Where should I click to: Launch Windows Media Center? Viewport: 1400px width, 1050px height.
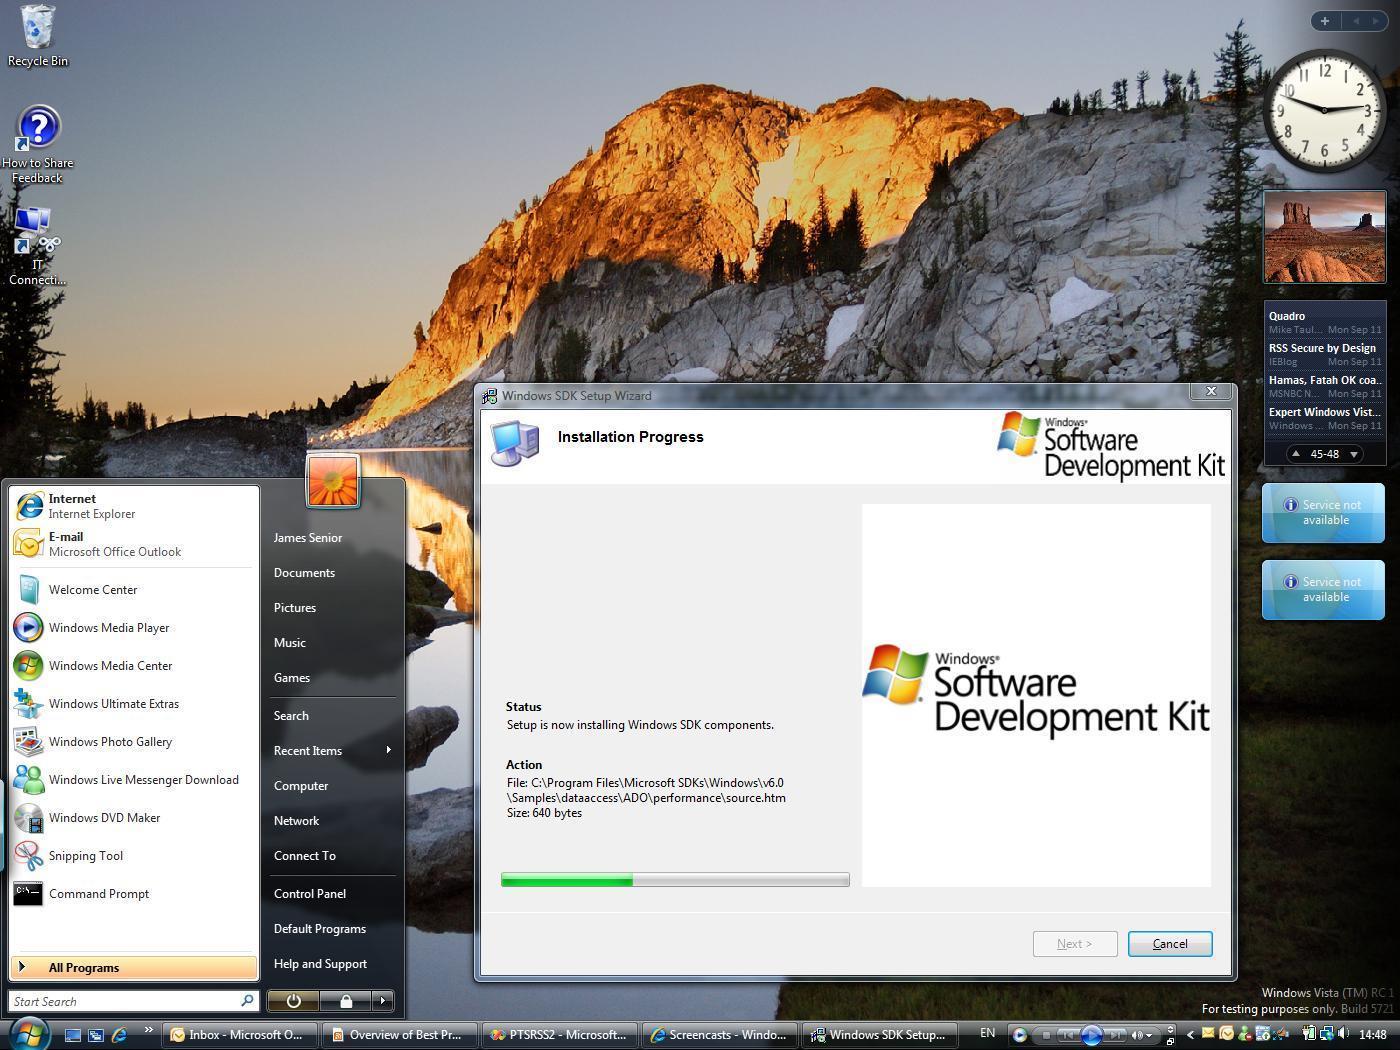tap(134, 666)
